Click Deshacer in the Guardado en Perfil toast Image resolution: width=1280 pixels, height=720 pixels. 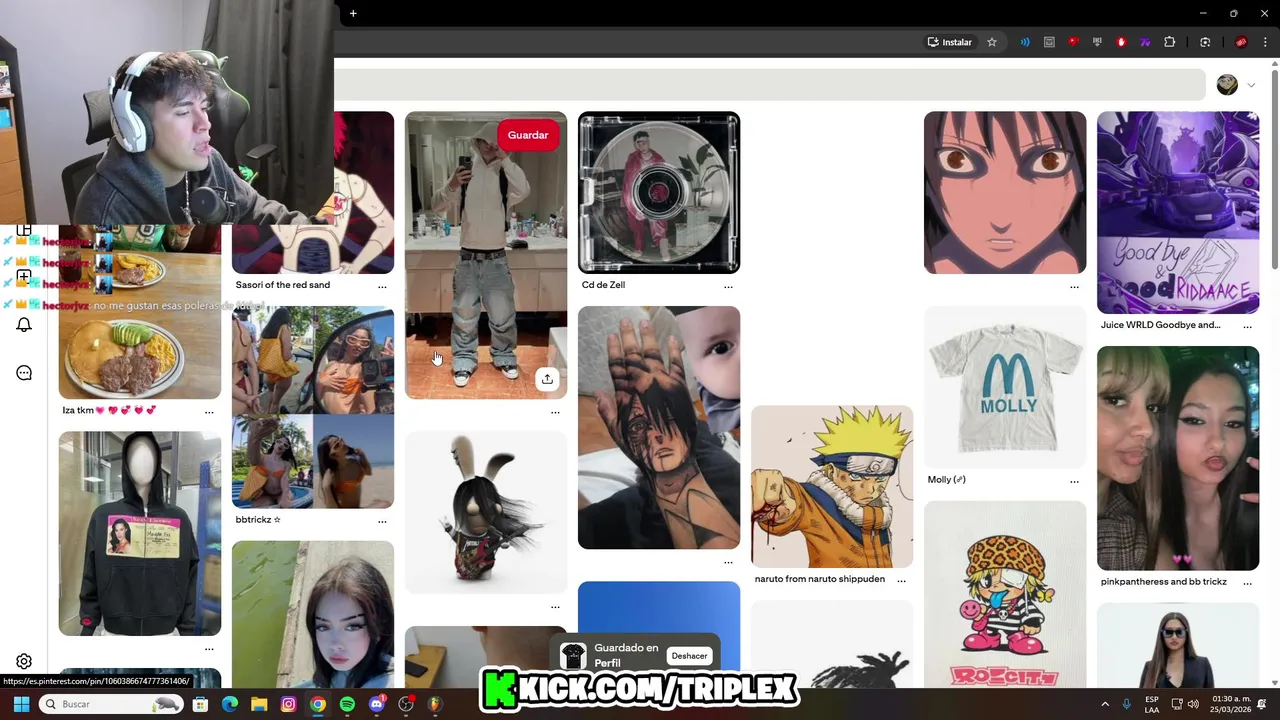pos(689,656)
